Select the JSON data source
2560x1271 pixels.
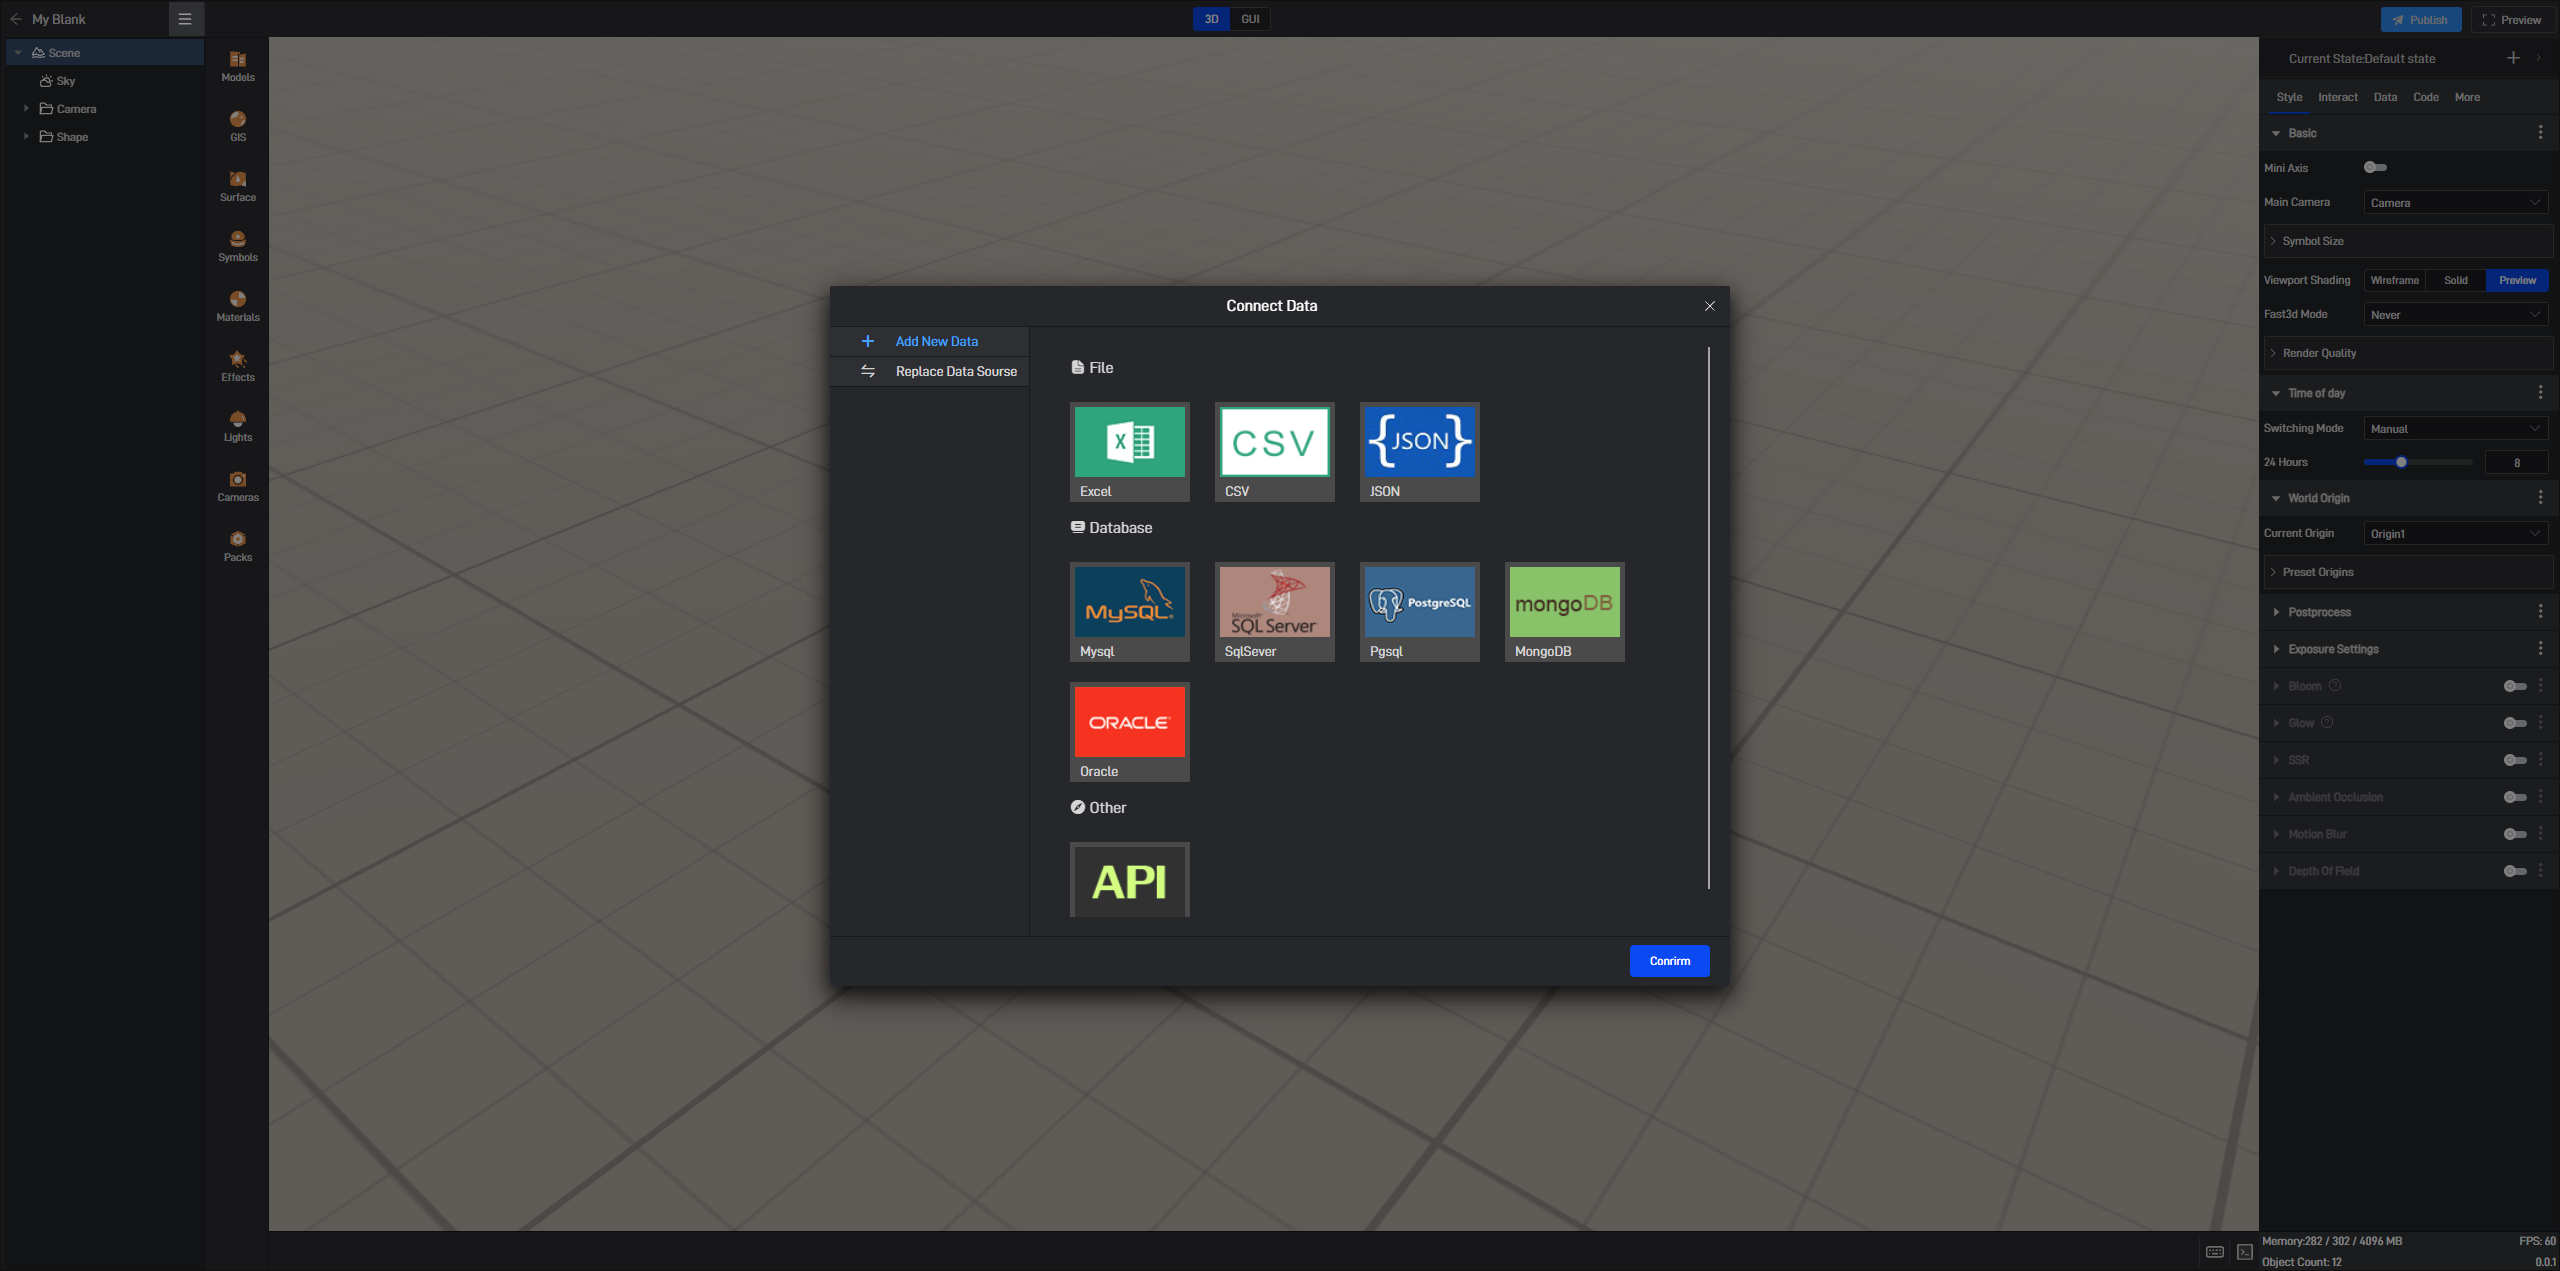(1420, 452)
